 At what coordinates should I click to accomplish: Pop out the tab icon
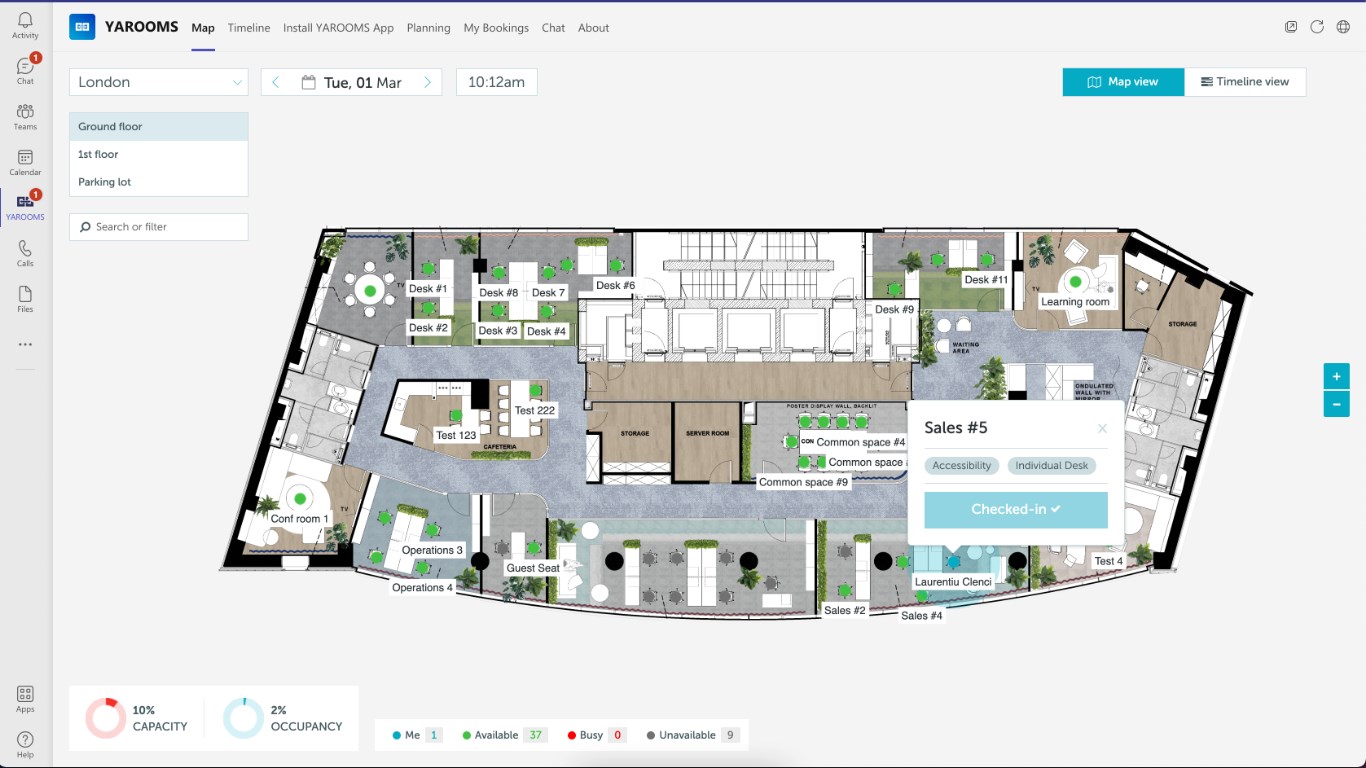[x=1291, y=27]
